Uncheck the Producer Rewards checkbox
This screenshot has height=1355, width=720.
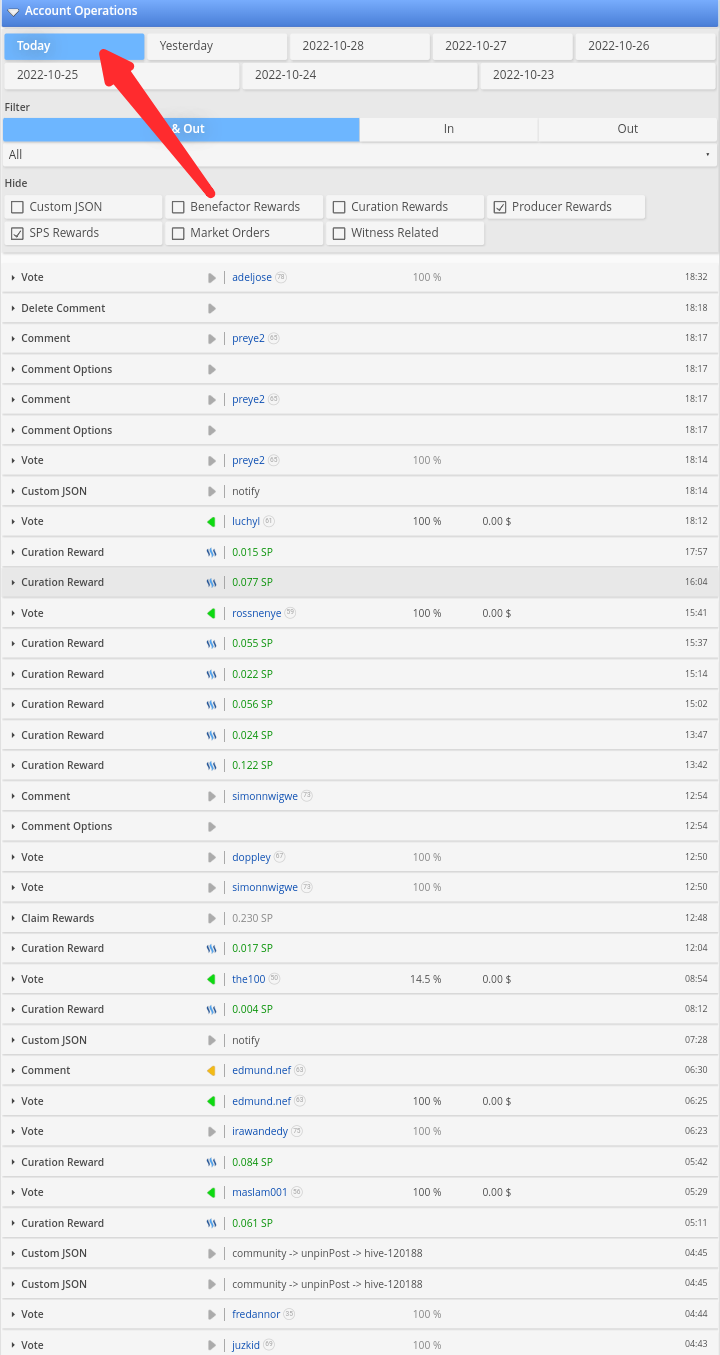pyautogui.click(x=500, y=207)
